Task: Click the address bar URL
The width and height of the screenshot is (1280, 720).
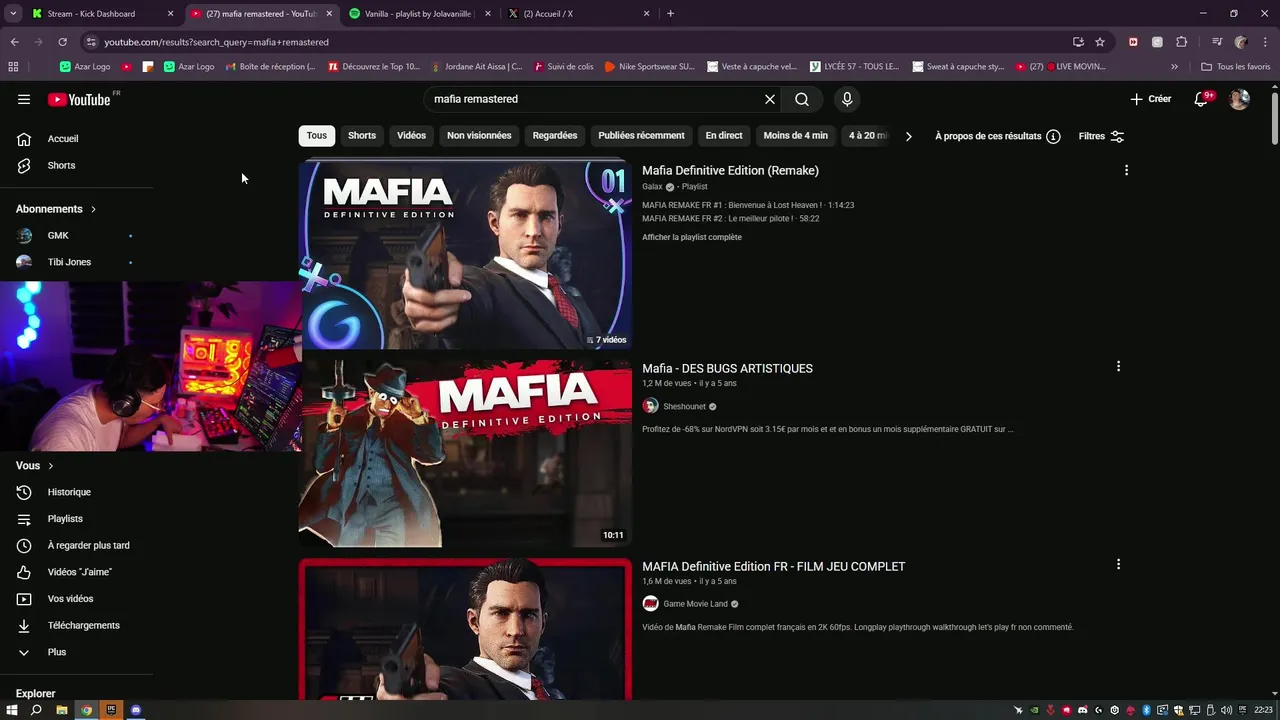Action: (x=216, y=42)
